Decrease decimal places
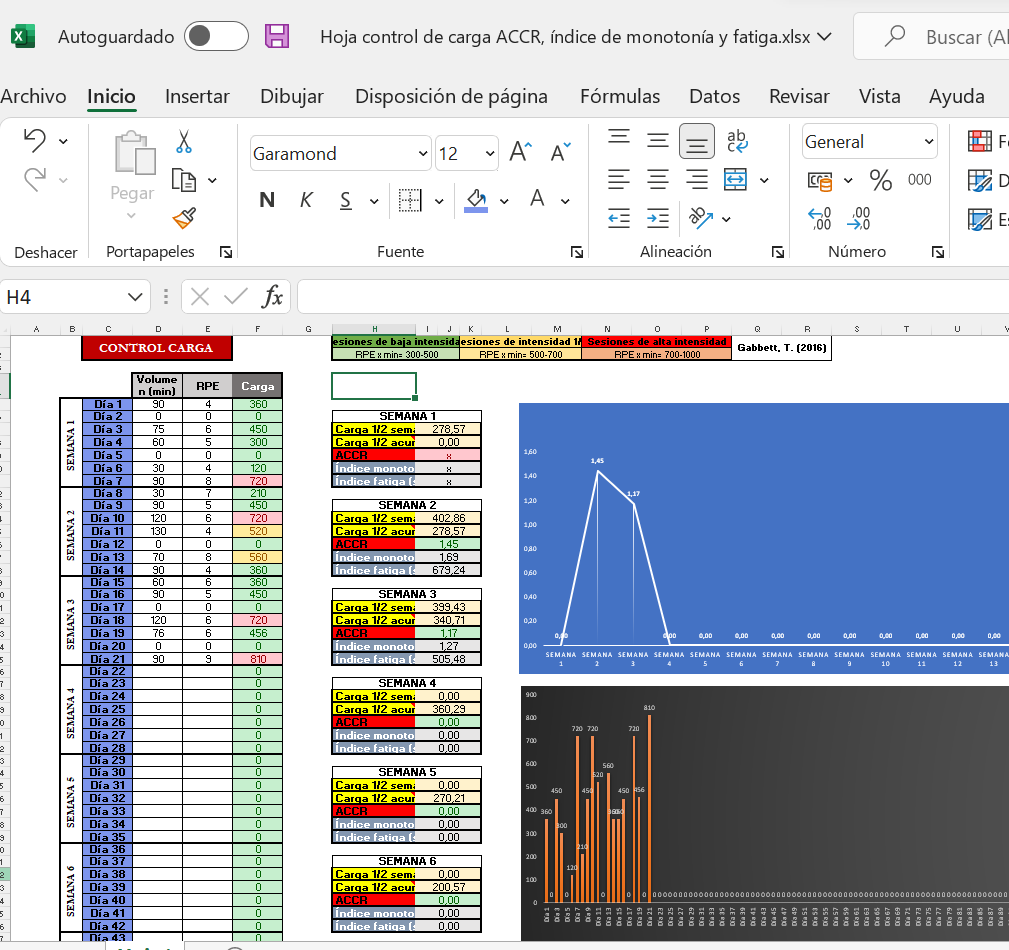The height and width of the screenshot is (950, 1009). [858, 219]
